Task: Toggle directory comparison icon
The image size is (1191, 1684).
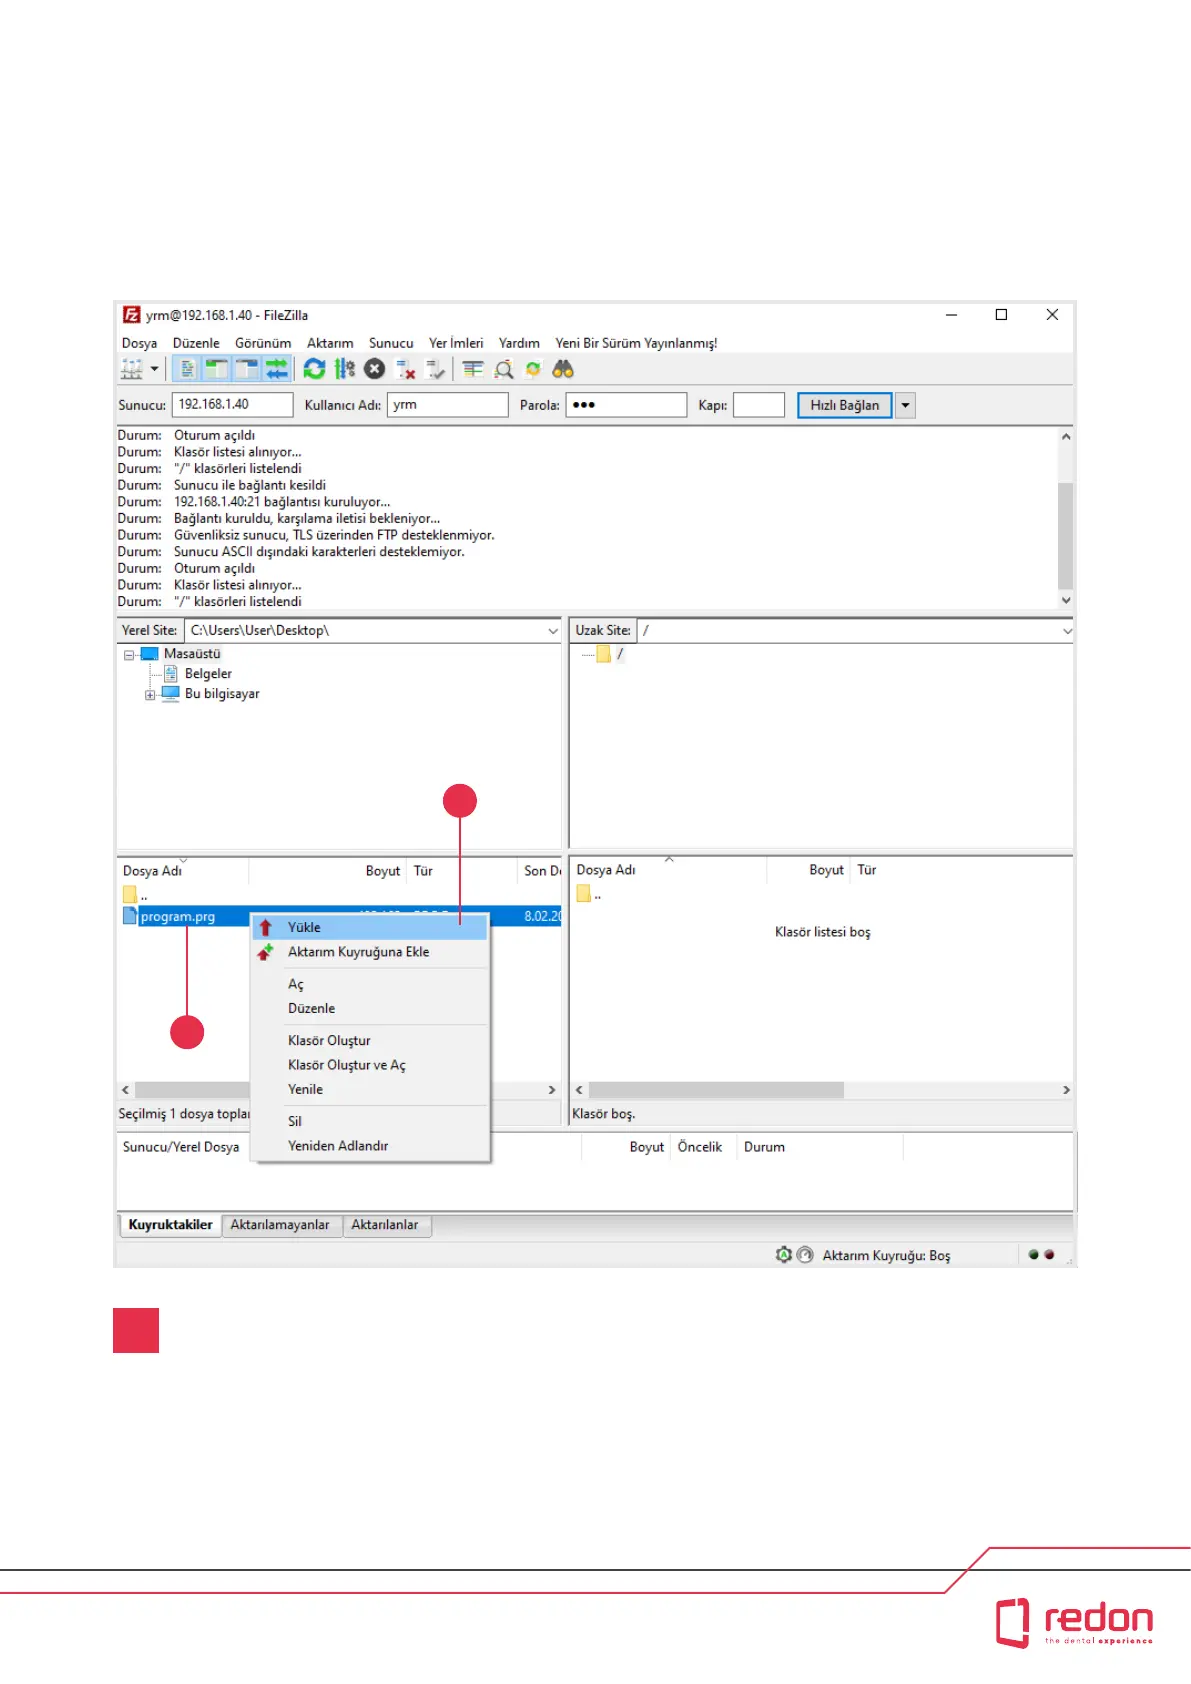Action: [x=504, y=369]
